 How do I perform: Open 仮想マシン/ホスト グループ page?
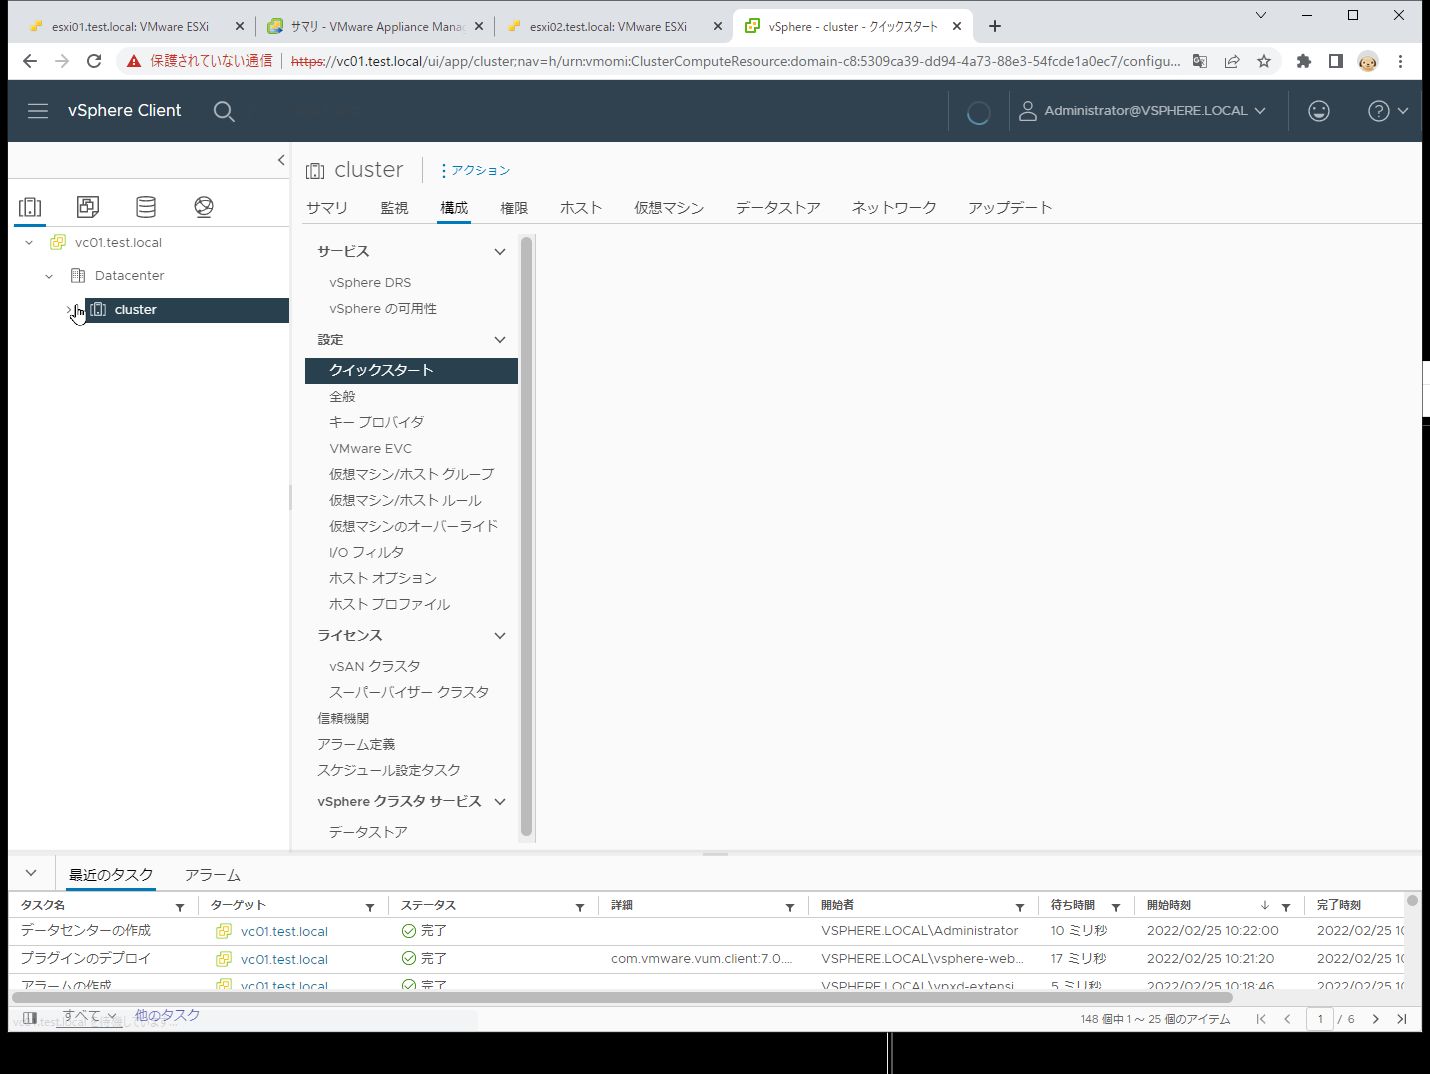411,475
